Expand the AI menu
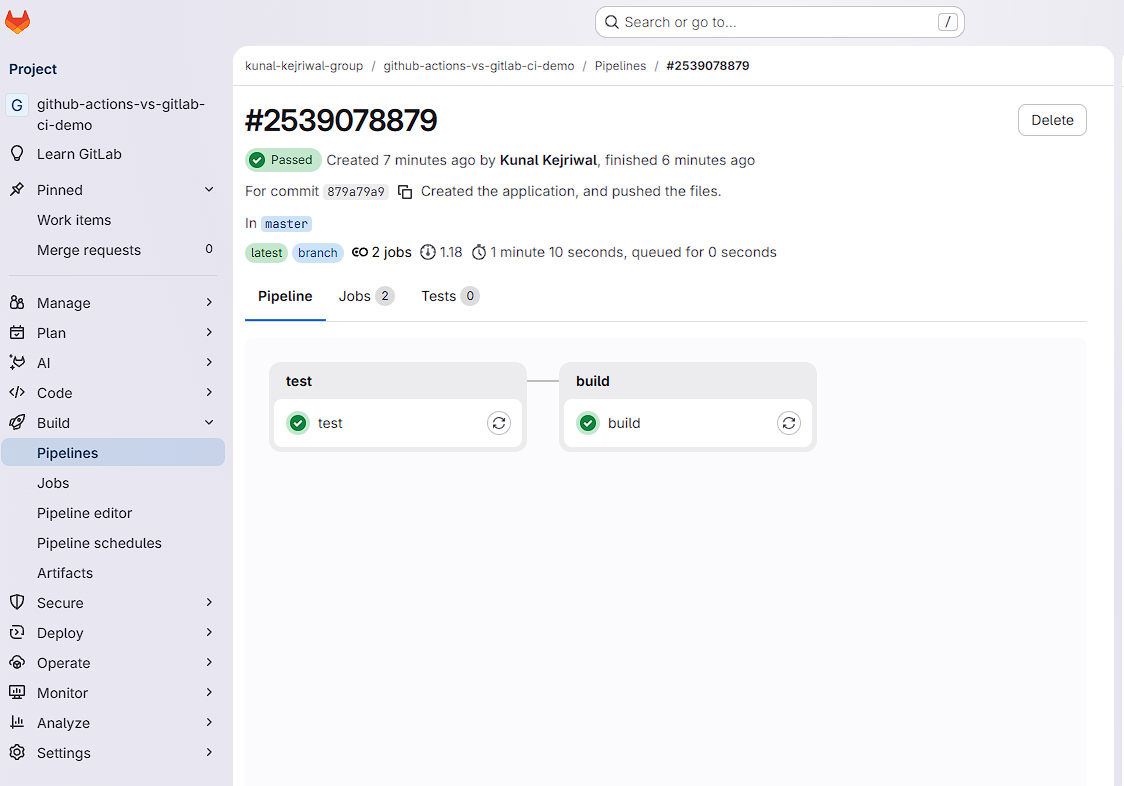Viewport: 1124px width, 786px height. coord(209,362)
